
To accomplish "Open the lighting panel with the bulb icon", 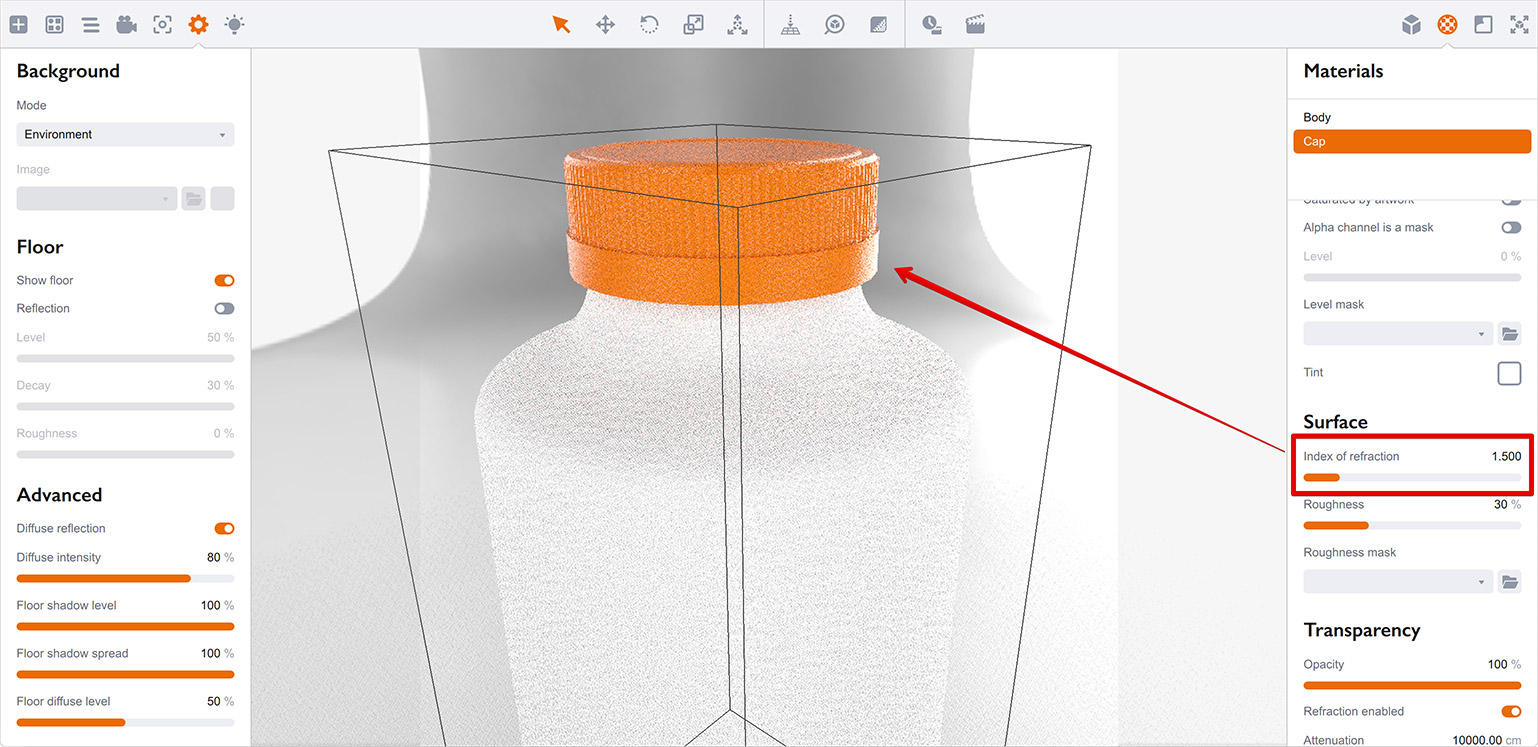I will 234,24.
